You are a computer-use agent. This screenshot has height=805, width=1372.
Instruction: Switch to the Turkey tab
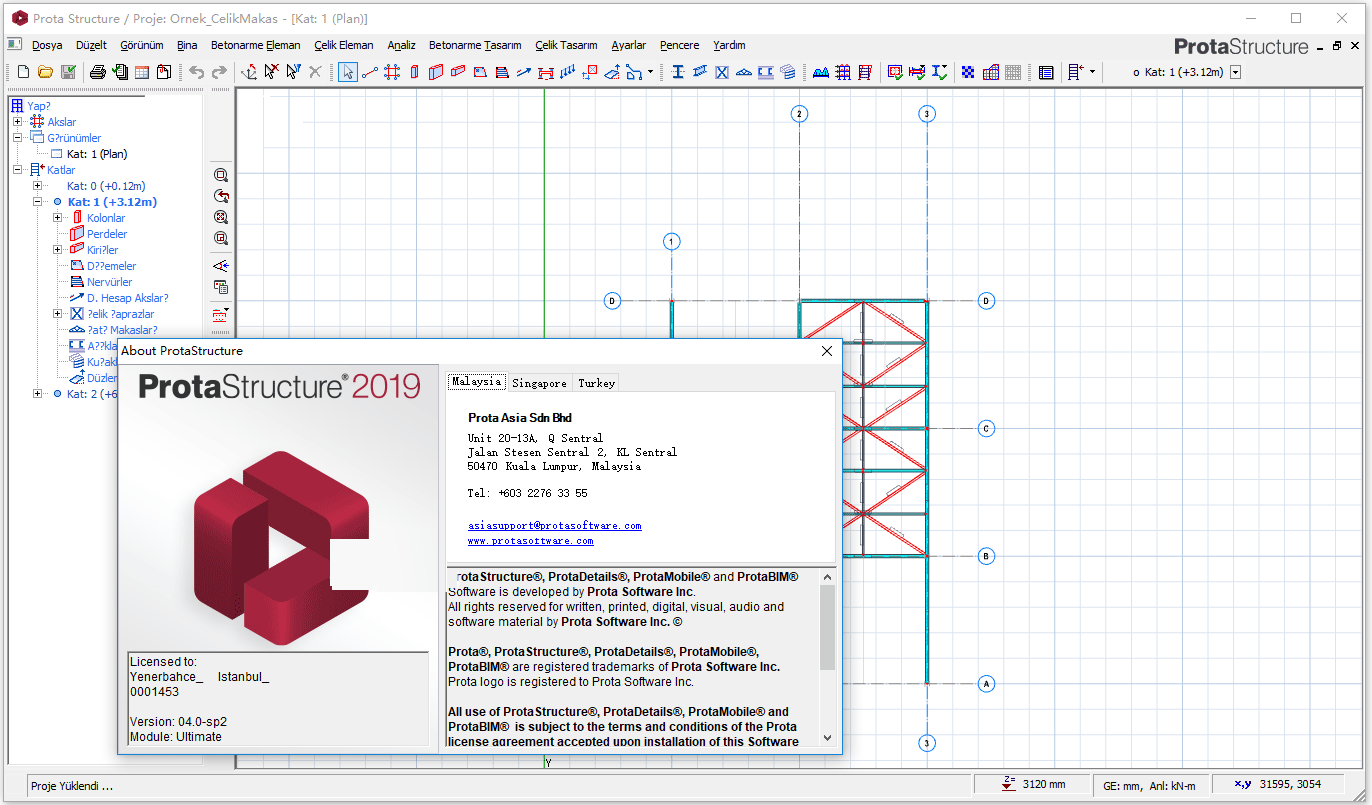(597, 383)
